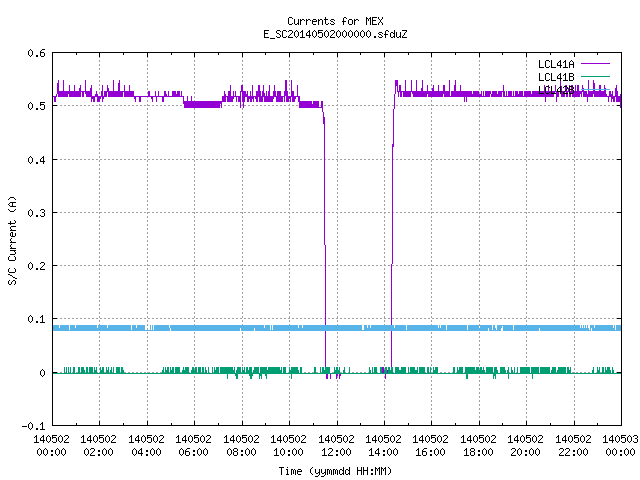Click the 0.4 y-axis tick label

click(36, 160)
